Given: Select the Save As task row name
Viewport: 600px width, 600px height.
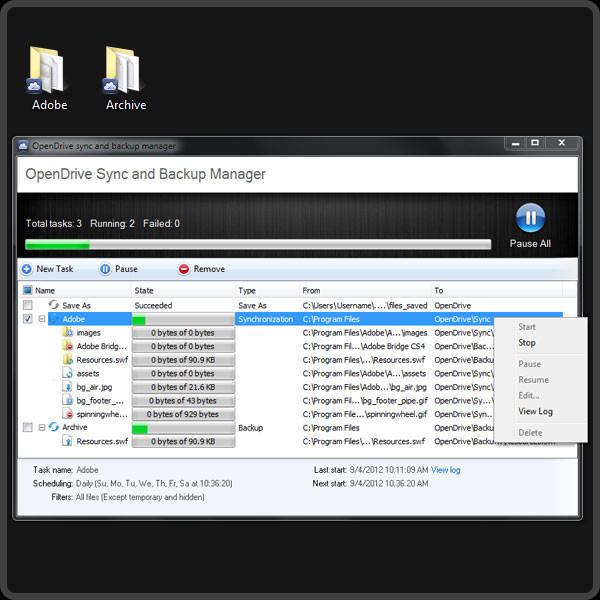Looking at the screenshot, I should click(x=76, y=305).
